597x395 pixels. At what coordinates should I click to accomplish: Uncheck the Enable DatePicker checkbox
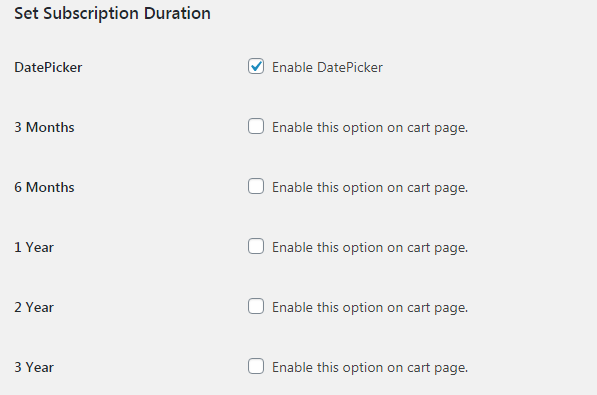256,66
